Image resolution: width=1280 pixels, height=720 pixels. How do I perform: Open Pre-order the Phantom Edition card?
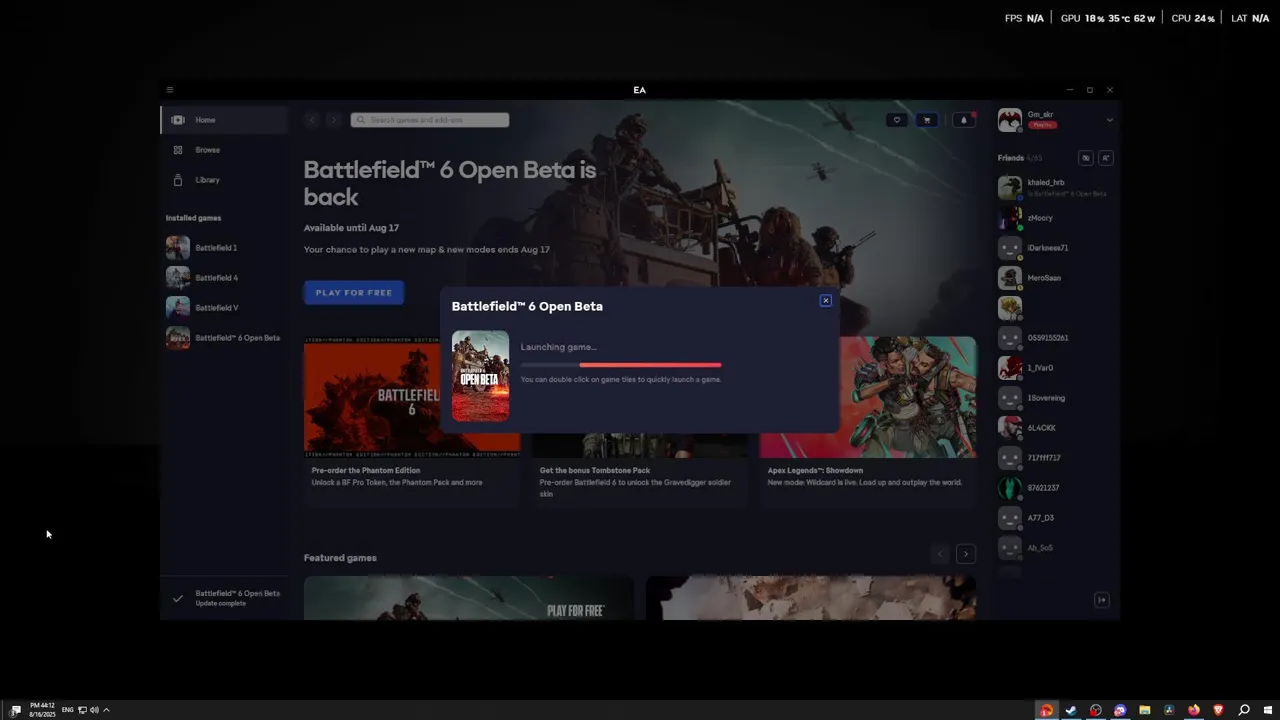(412, 422)
